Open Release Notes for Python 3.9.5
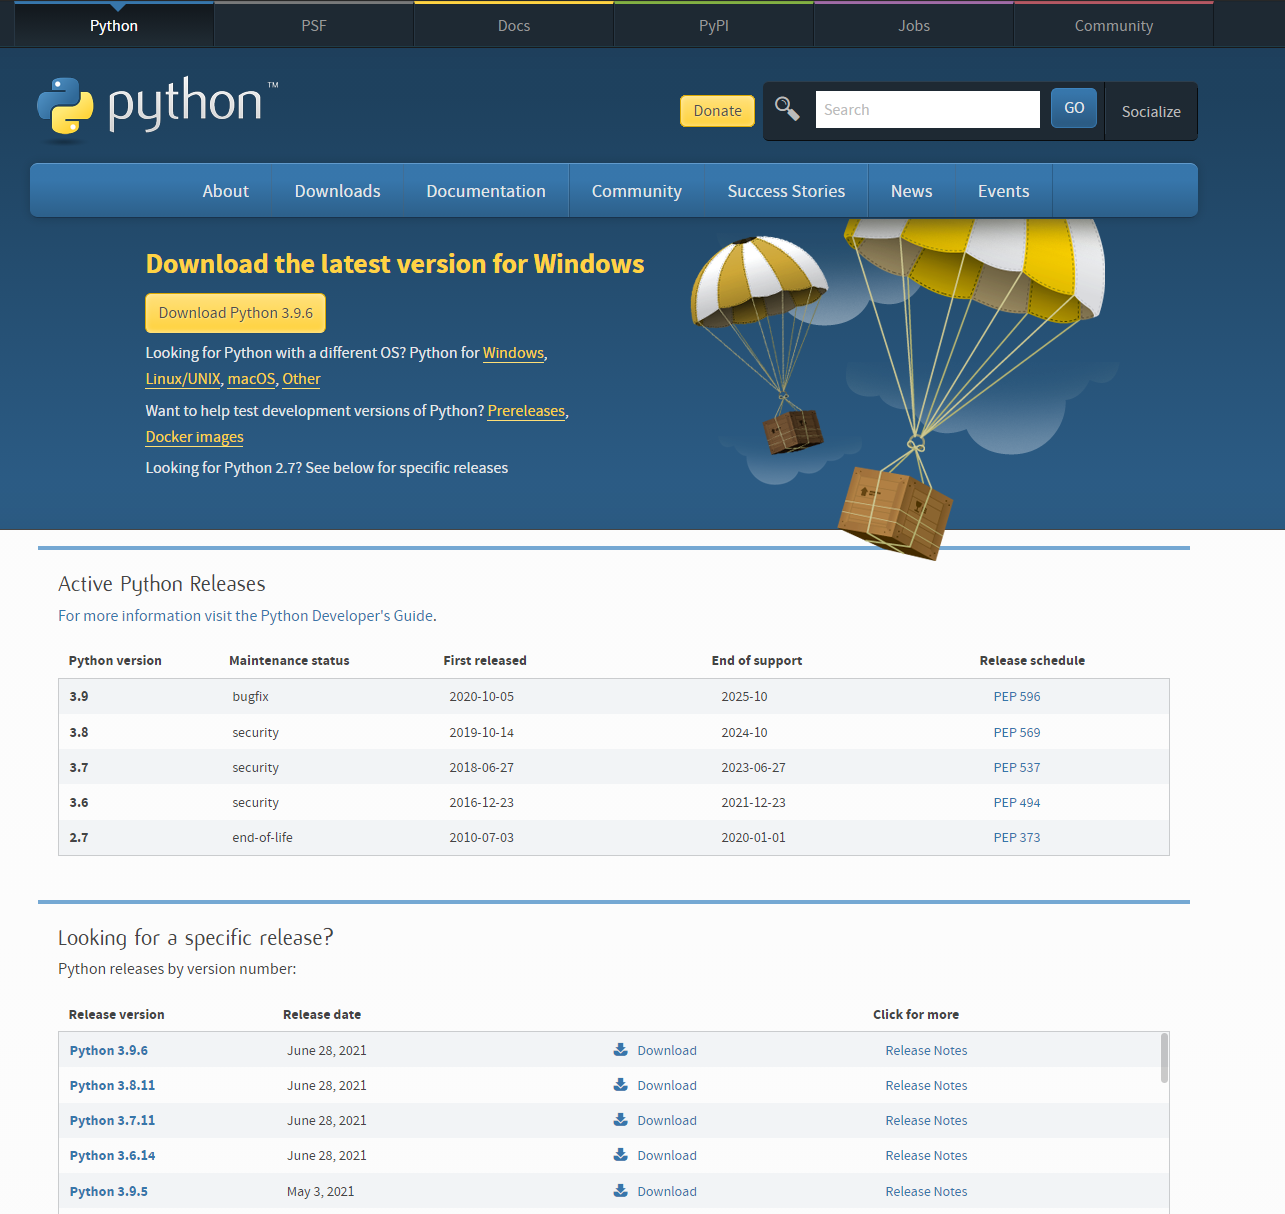The height and width of the screenshot is (1214, 1285). (x=926, y=1191)
